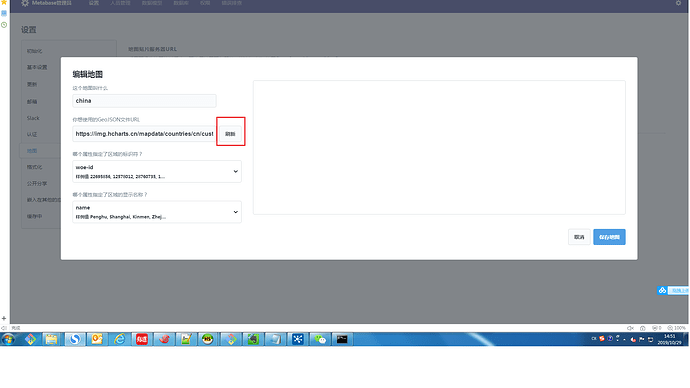Viewport: 690px width, 388px height.
Task: Open the Public sharing section in the sidebar
Action: click(x=37, y=183)
